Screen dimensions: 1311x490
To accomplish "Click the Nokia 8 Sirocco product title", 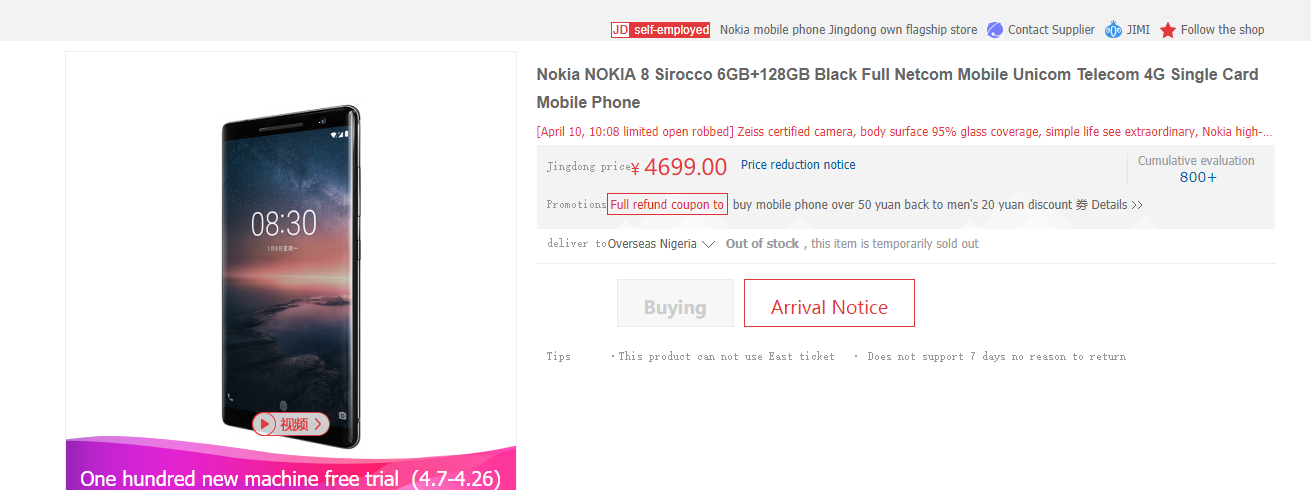I will pos(897,88).
